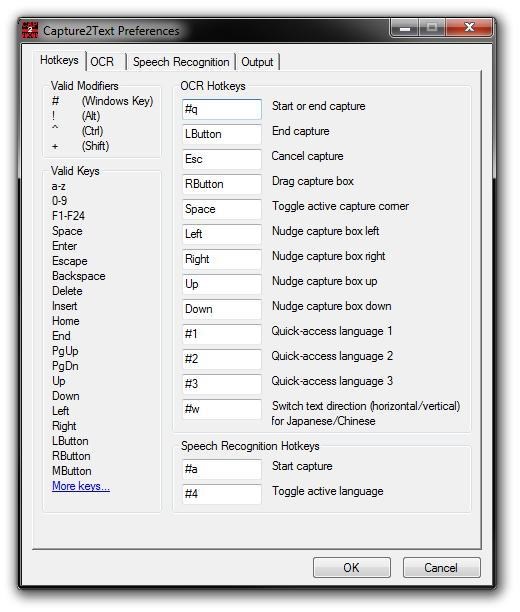The width and height of the screenshot is (520, 612).
Task: Click the Nudge capture box left field
Action: click(x=222, y=234)
